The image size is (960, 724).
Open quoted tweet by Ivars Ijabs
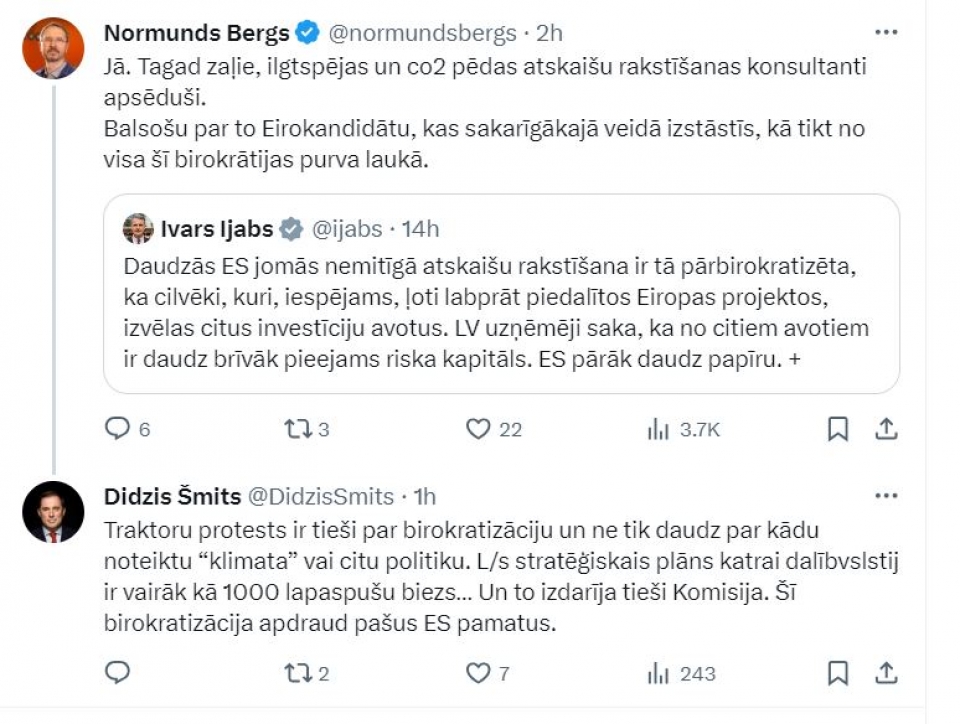point(501,294)
